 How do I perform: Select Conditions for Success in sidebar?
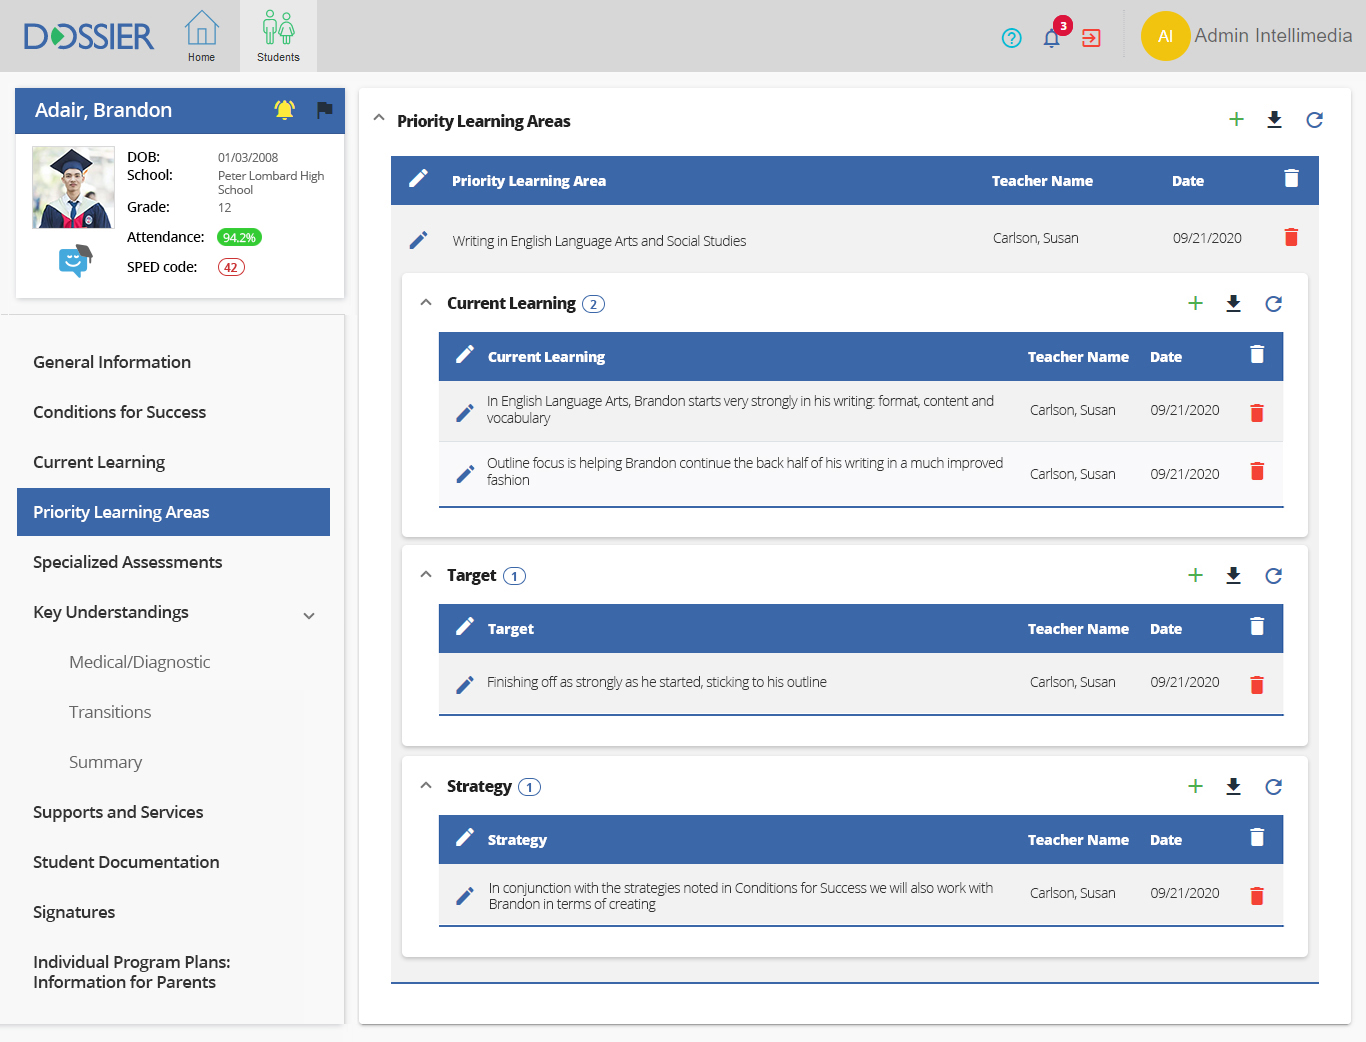coord(119,412)
